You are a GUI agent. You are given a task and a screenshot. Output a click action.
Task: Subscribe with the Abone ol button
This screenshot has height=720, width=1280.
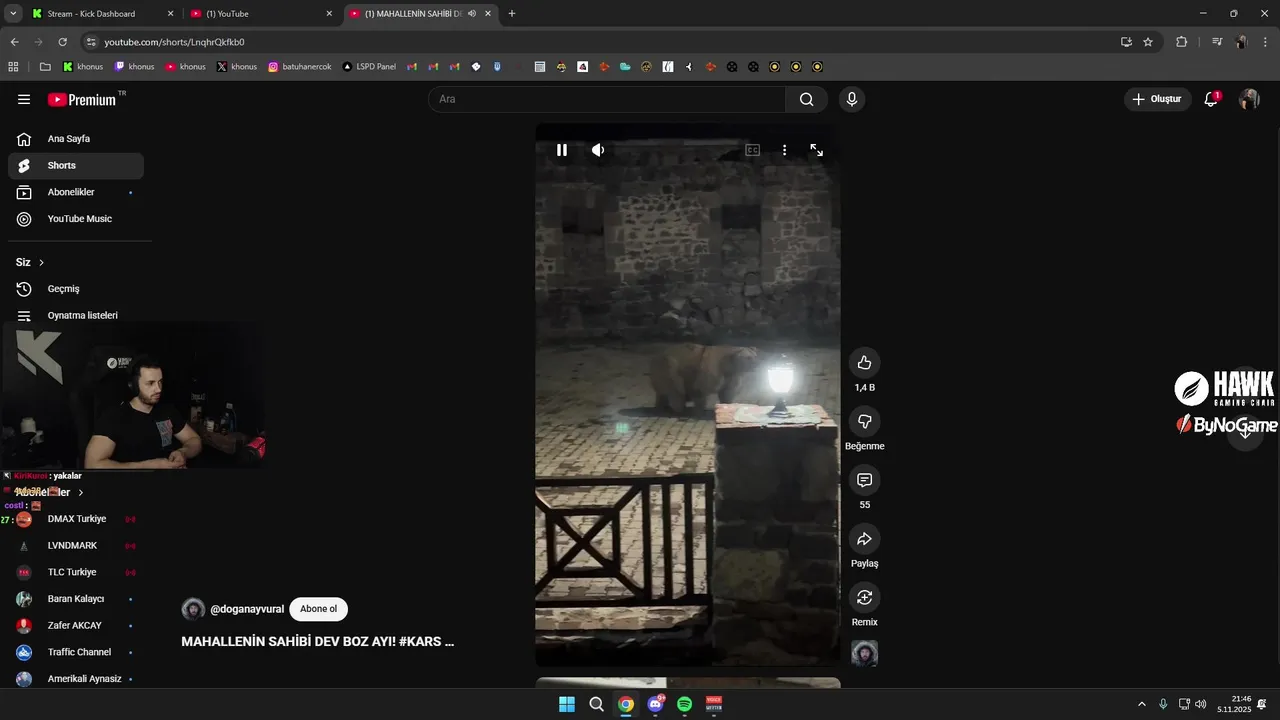pyautogui.click(x=319, y=609)
